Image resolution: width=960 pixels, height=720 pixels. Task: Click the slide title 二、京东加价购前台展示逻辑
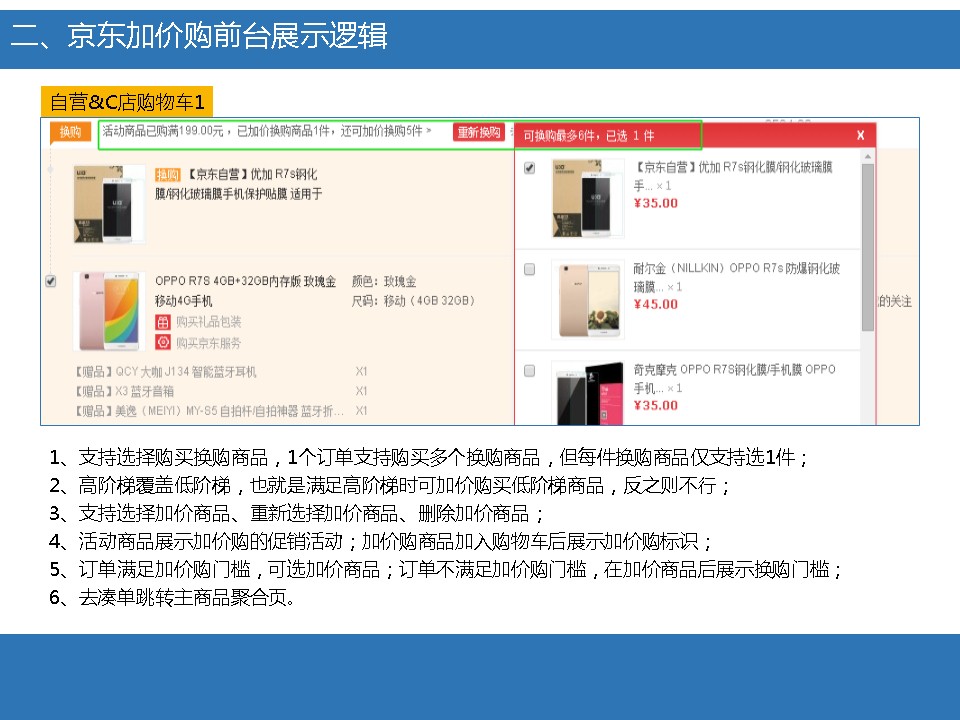point(199,36)
